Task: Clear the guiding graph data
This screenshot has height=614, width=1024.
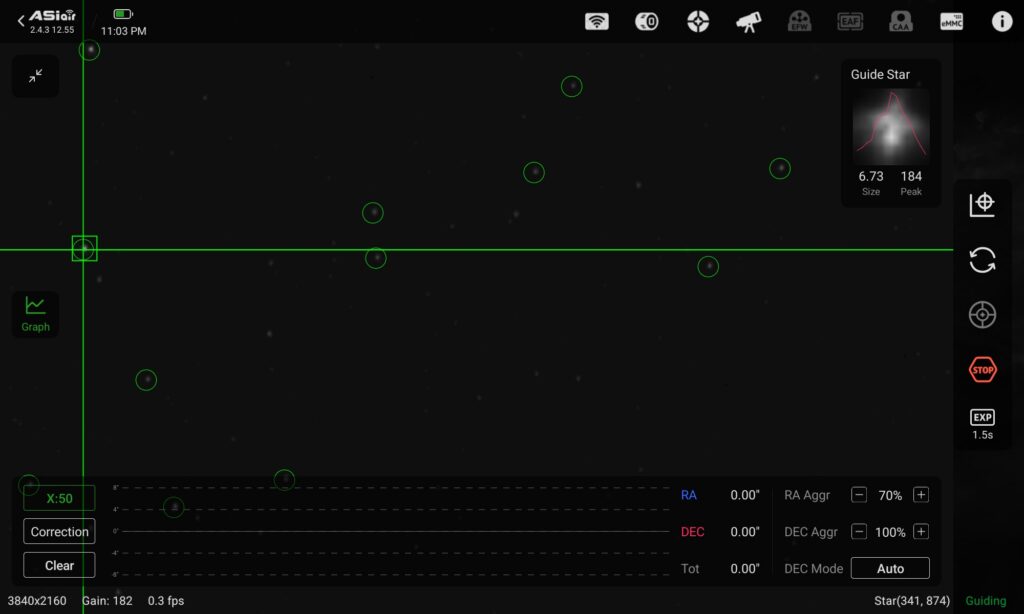Action: pos(59,565)
